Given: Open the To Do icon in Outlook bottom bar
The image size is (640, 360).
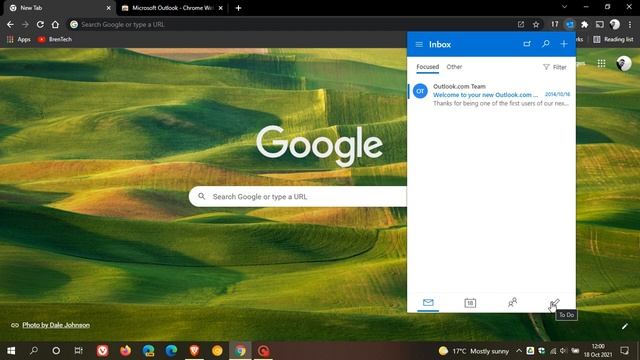Looking at the screenshot, I should click(x=554, y=302).
